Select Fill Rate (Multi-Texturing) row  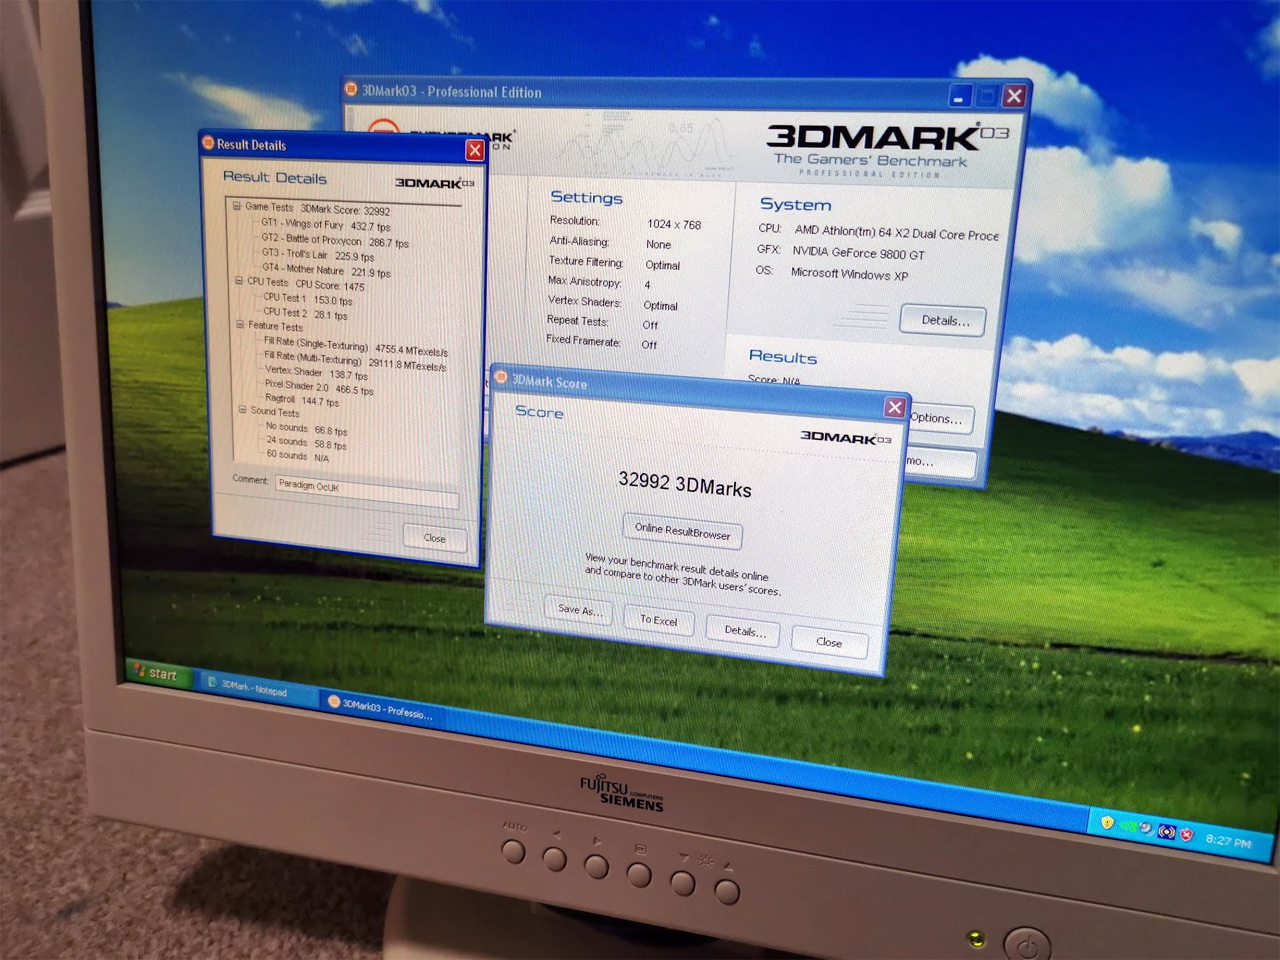[355, 362]
